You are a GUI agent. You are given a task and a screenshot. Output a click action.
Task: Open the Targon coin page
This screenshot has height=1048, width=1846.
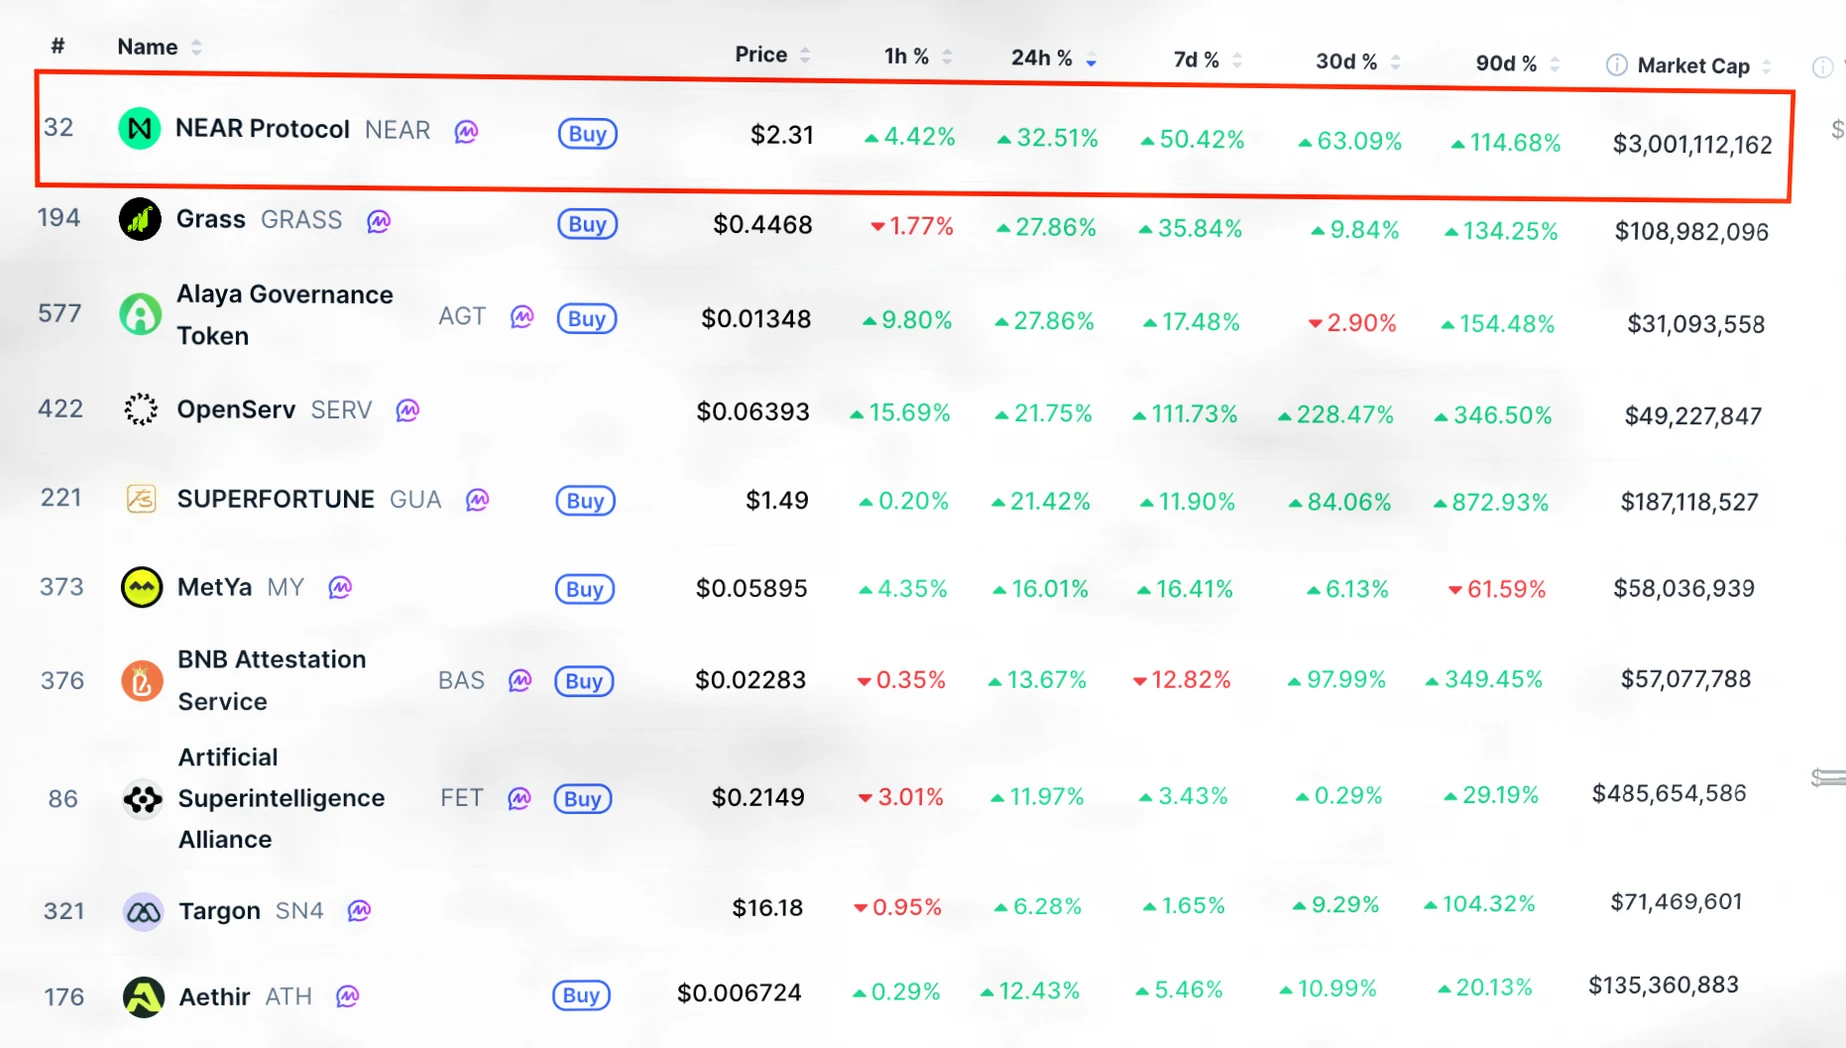(x=219, y=911)
